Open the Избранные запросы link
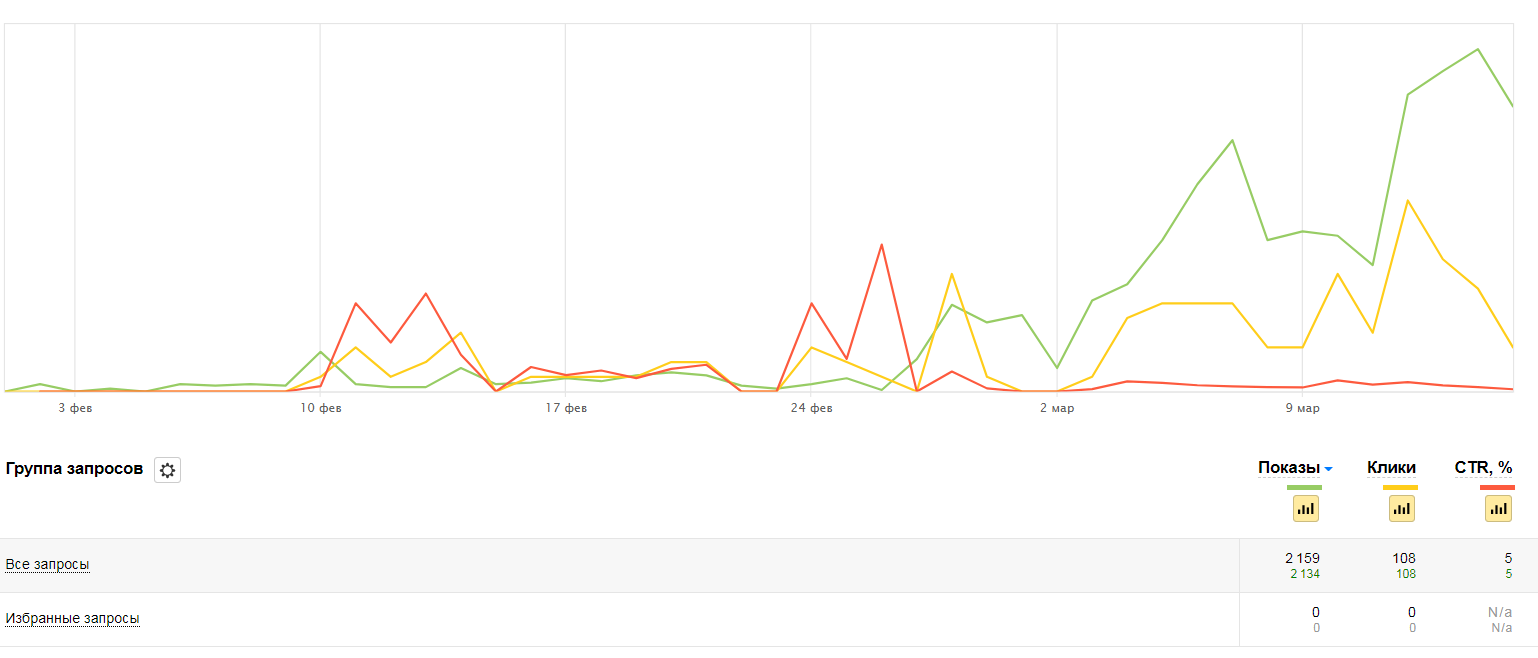 coord(72,618)
